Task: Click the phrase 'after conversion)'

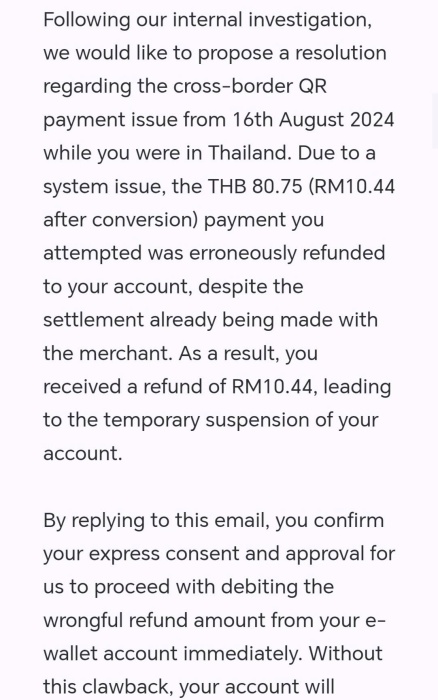Action: coord(121,220)
